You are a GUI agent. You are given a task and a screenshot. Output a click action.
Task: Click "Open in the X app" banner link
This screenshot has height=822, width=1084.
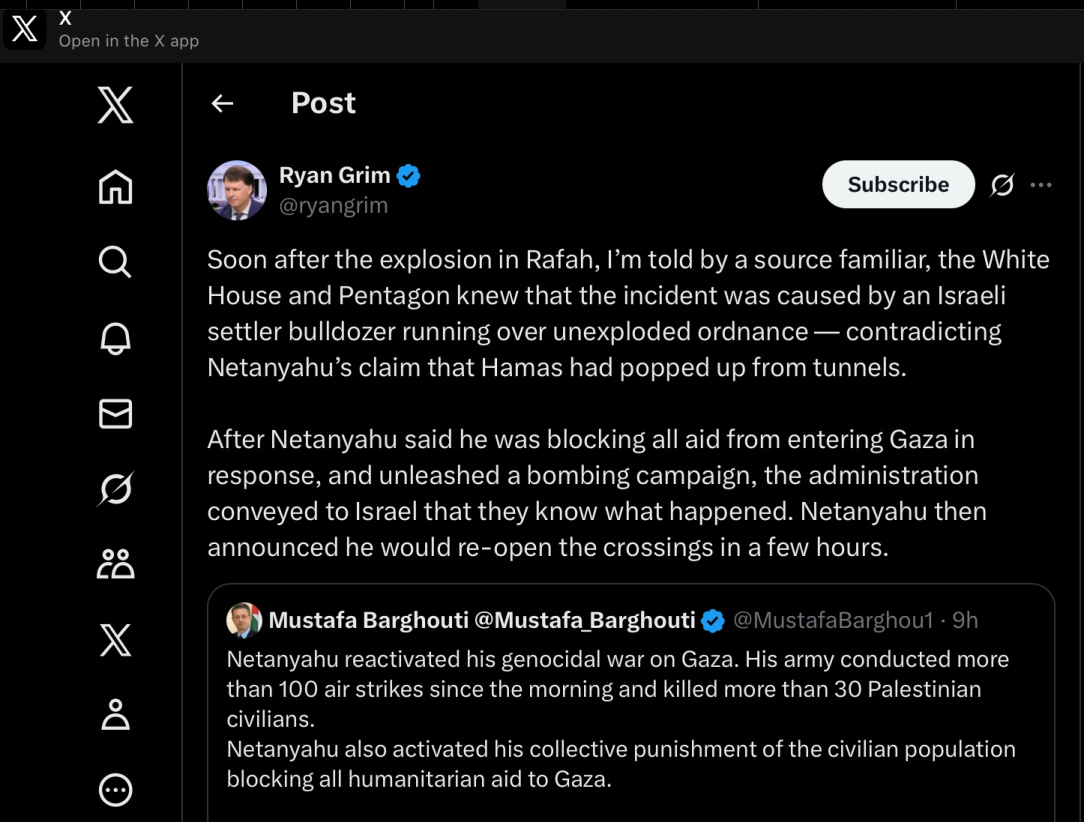pyautogui.click(x=128, y=41)
